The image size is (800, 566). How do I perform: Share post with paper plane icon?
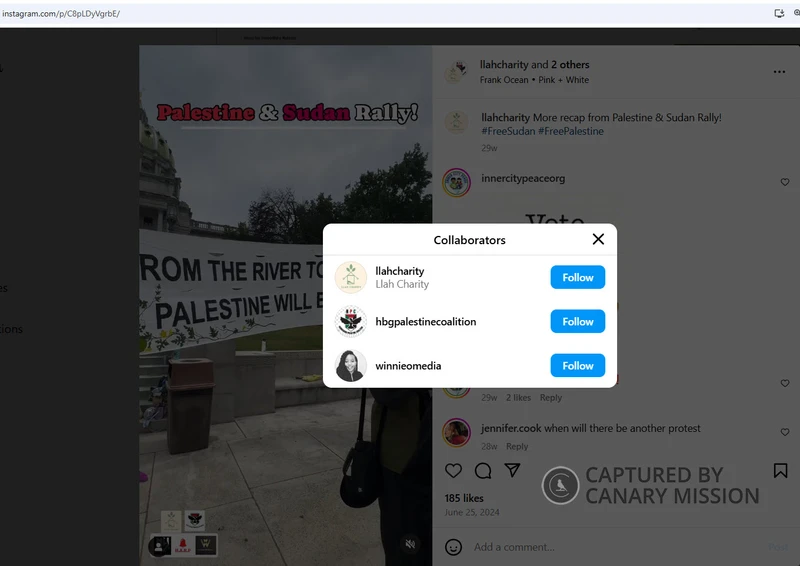[x=512, y=470]
